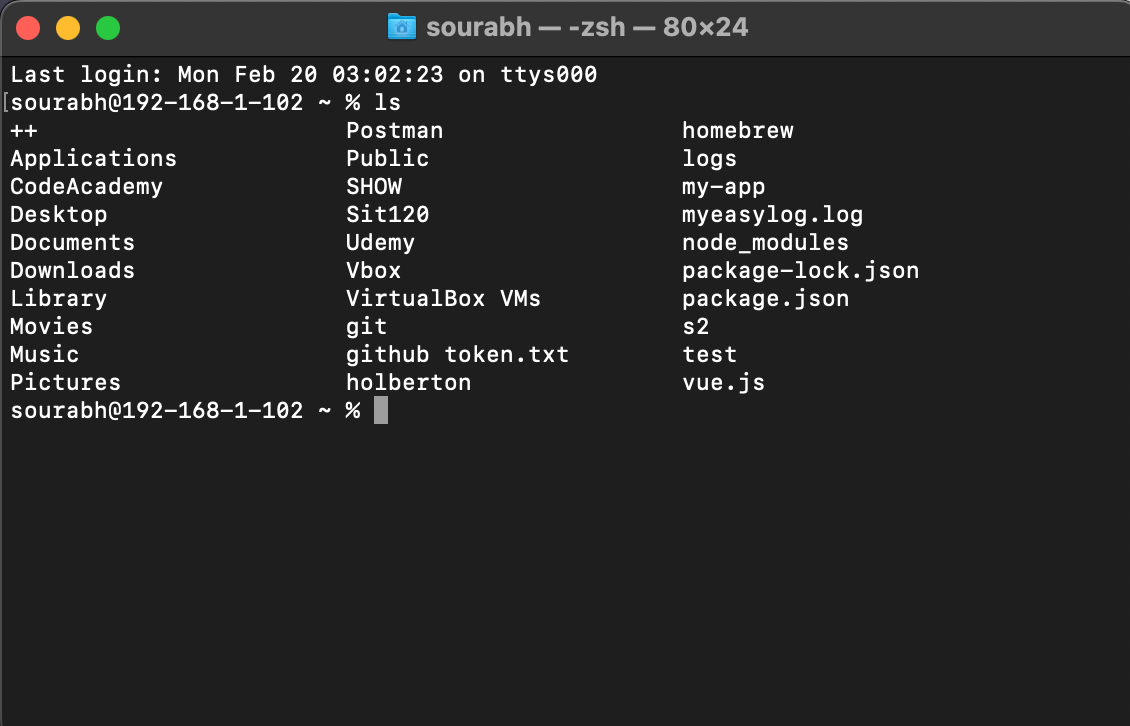Select the package.json file name
The width and height of the screenshot is (1130, 726).
[x=765, y=298]
